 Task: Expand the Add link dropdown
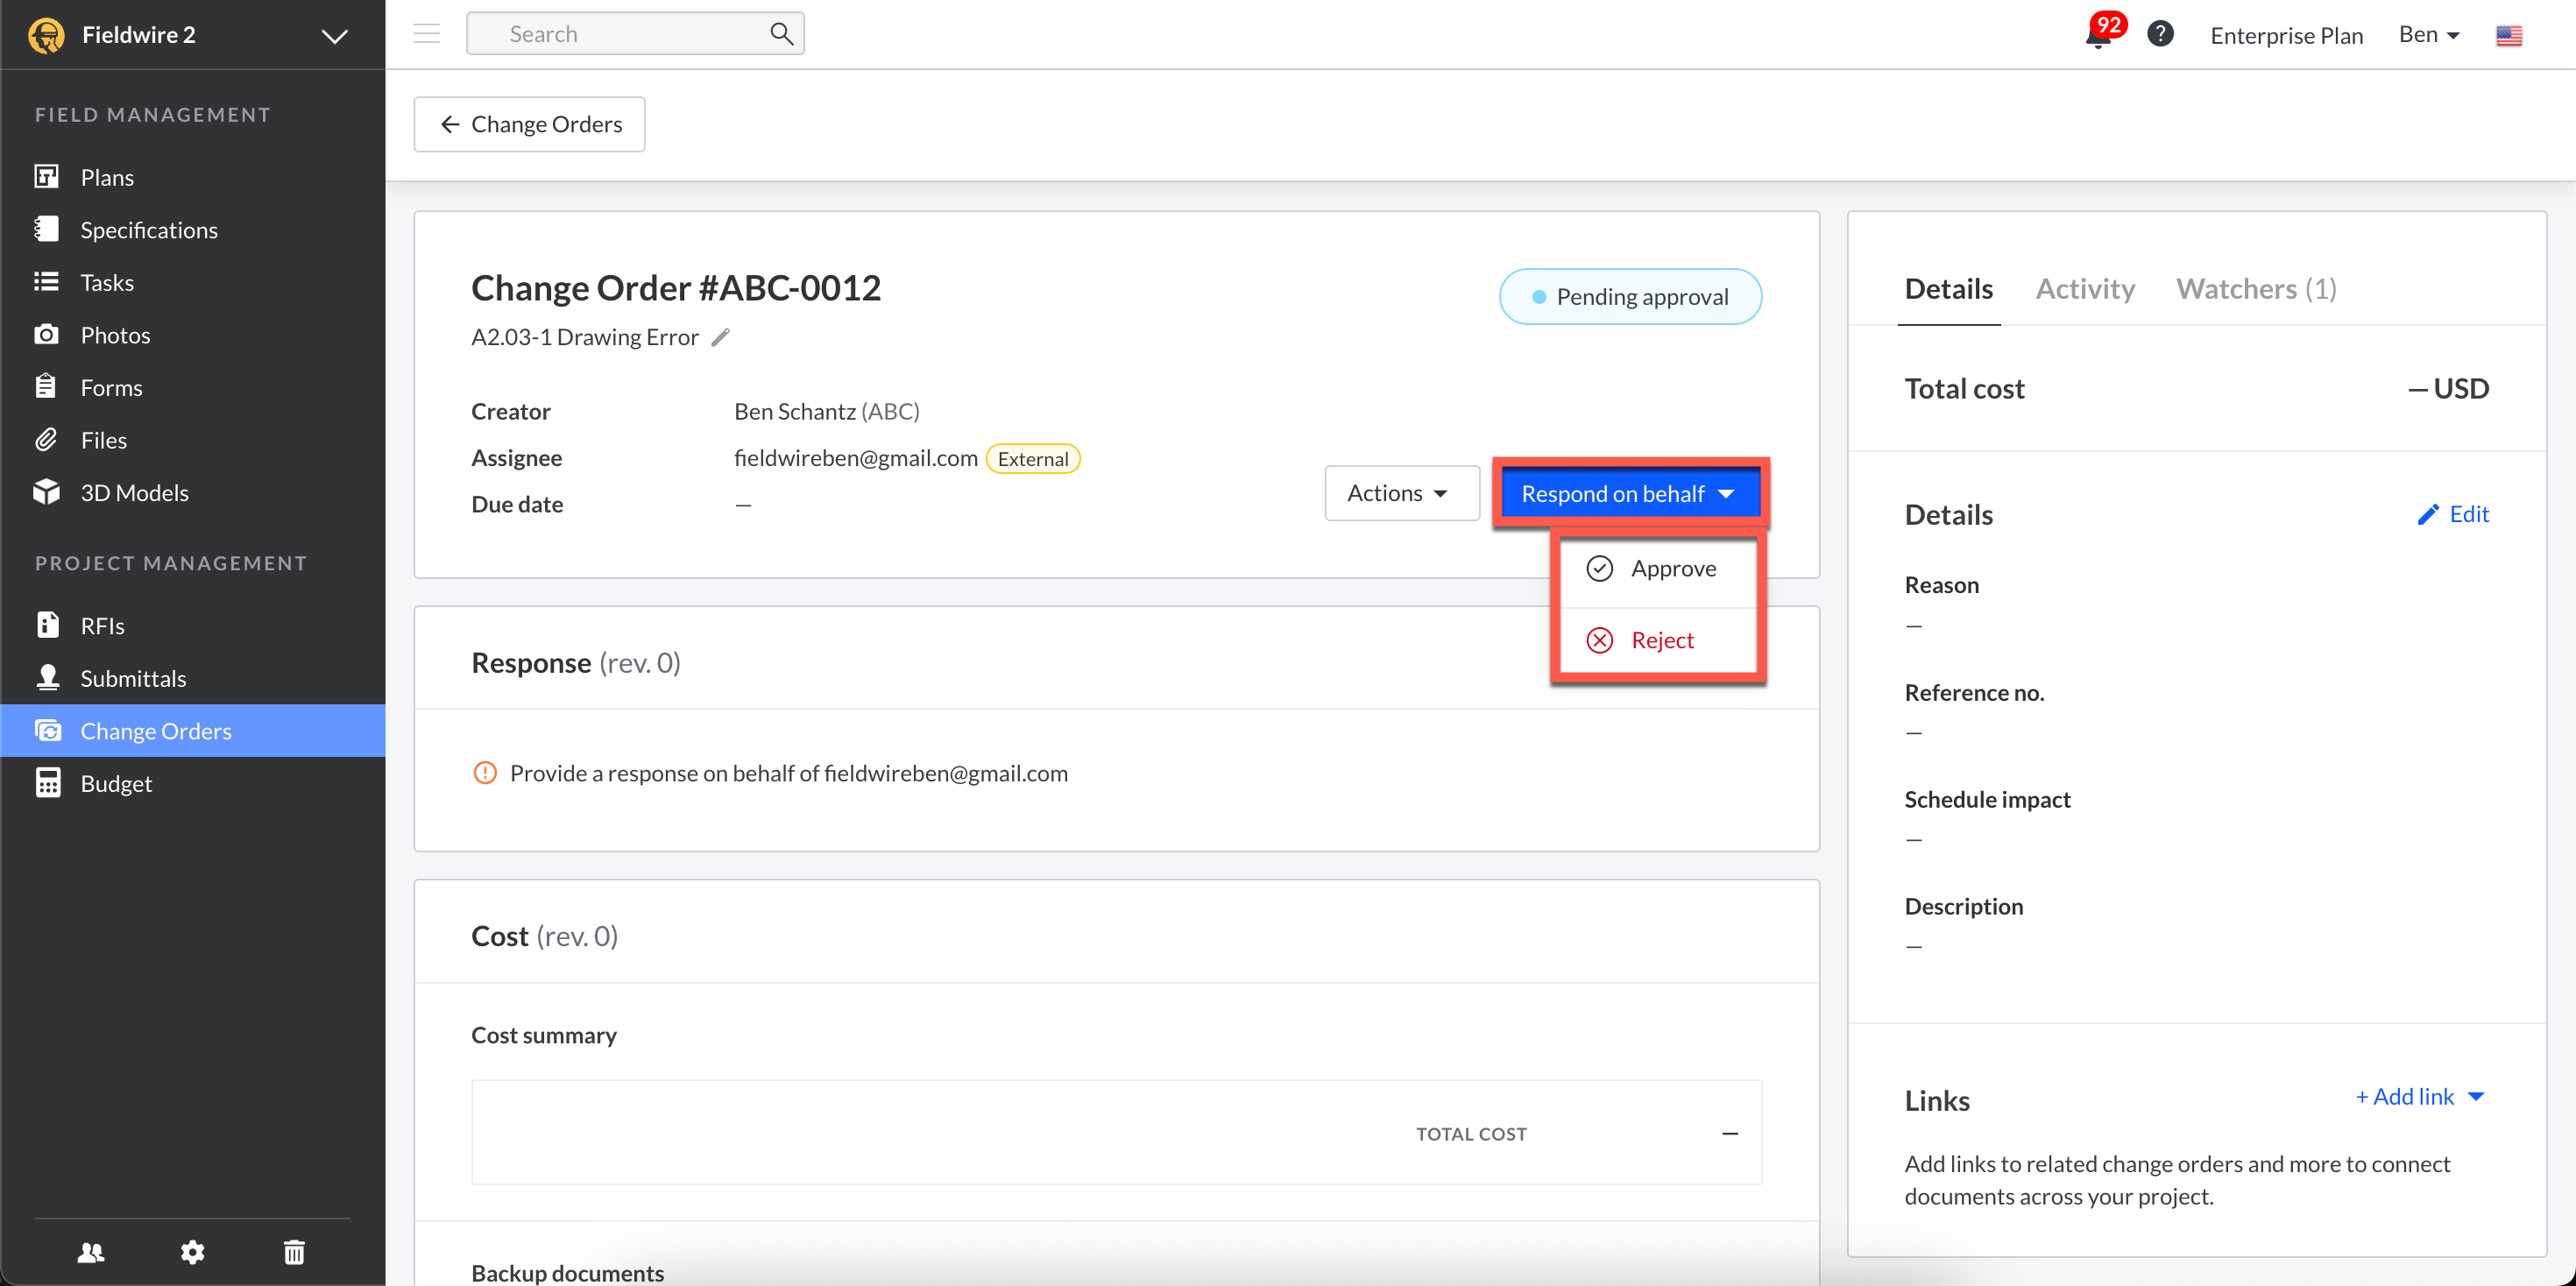coord(2420,1096)
